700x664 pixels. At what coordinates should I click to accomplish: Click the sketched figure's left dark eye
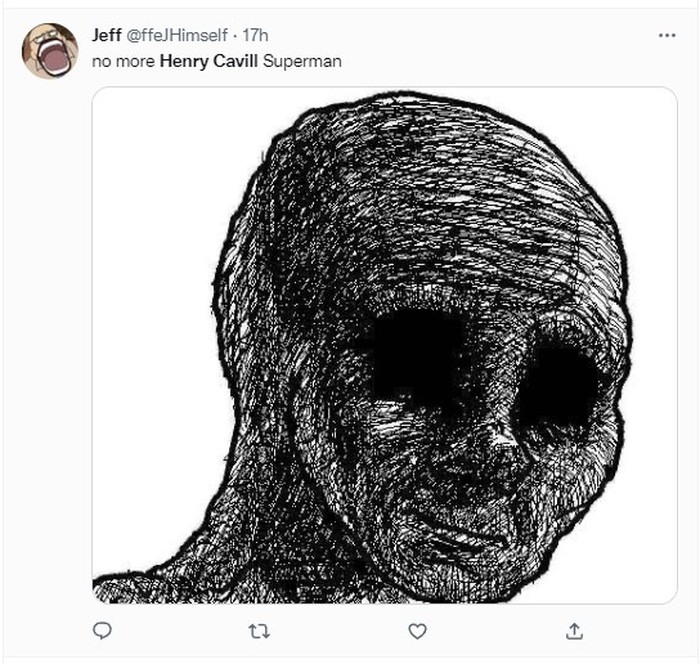418,353
